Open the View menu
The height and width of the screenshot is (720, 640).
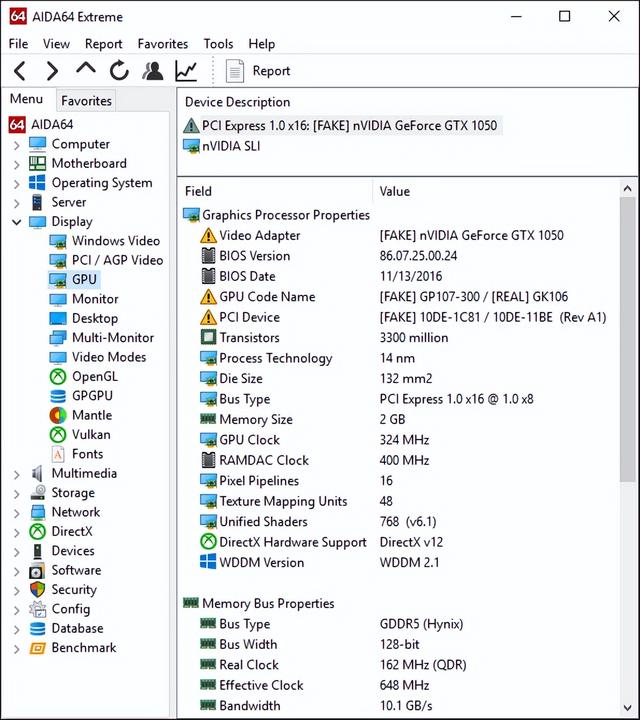click(56, 44)
